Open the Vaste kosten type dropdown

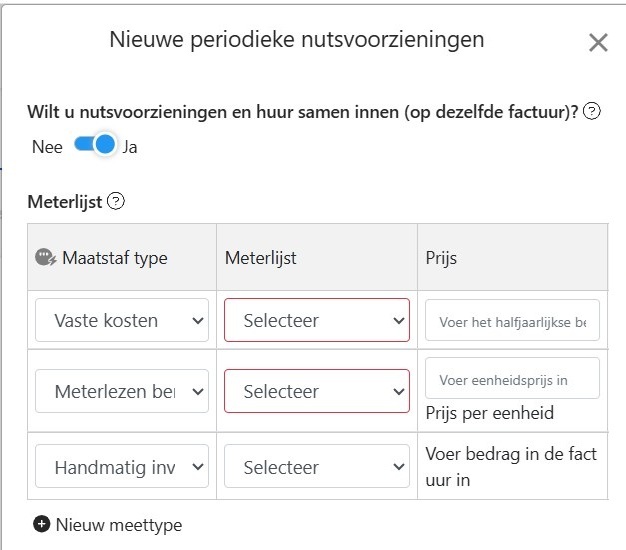[x=122, y=321]
